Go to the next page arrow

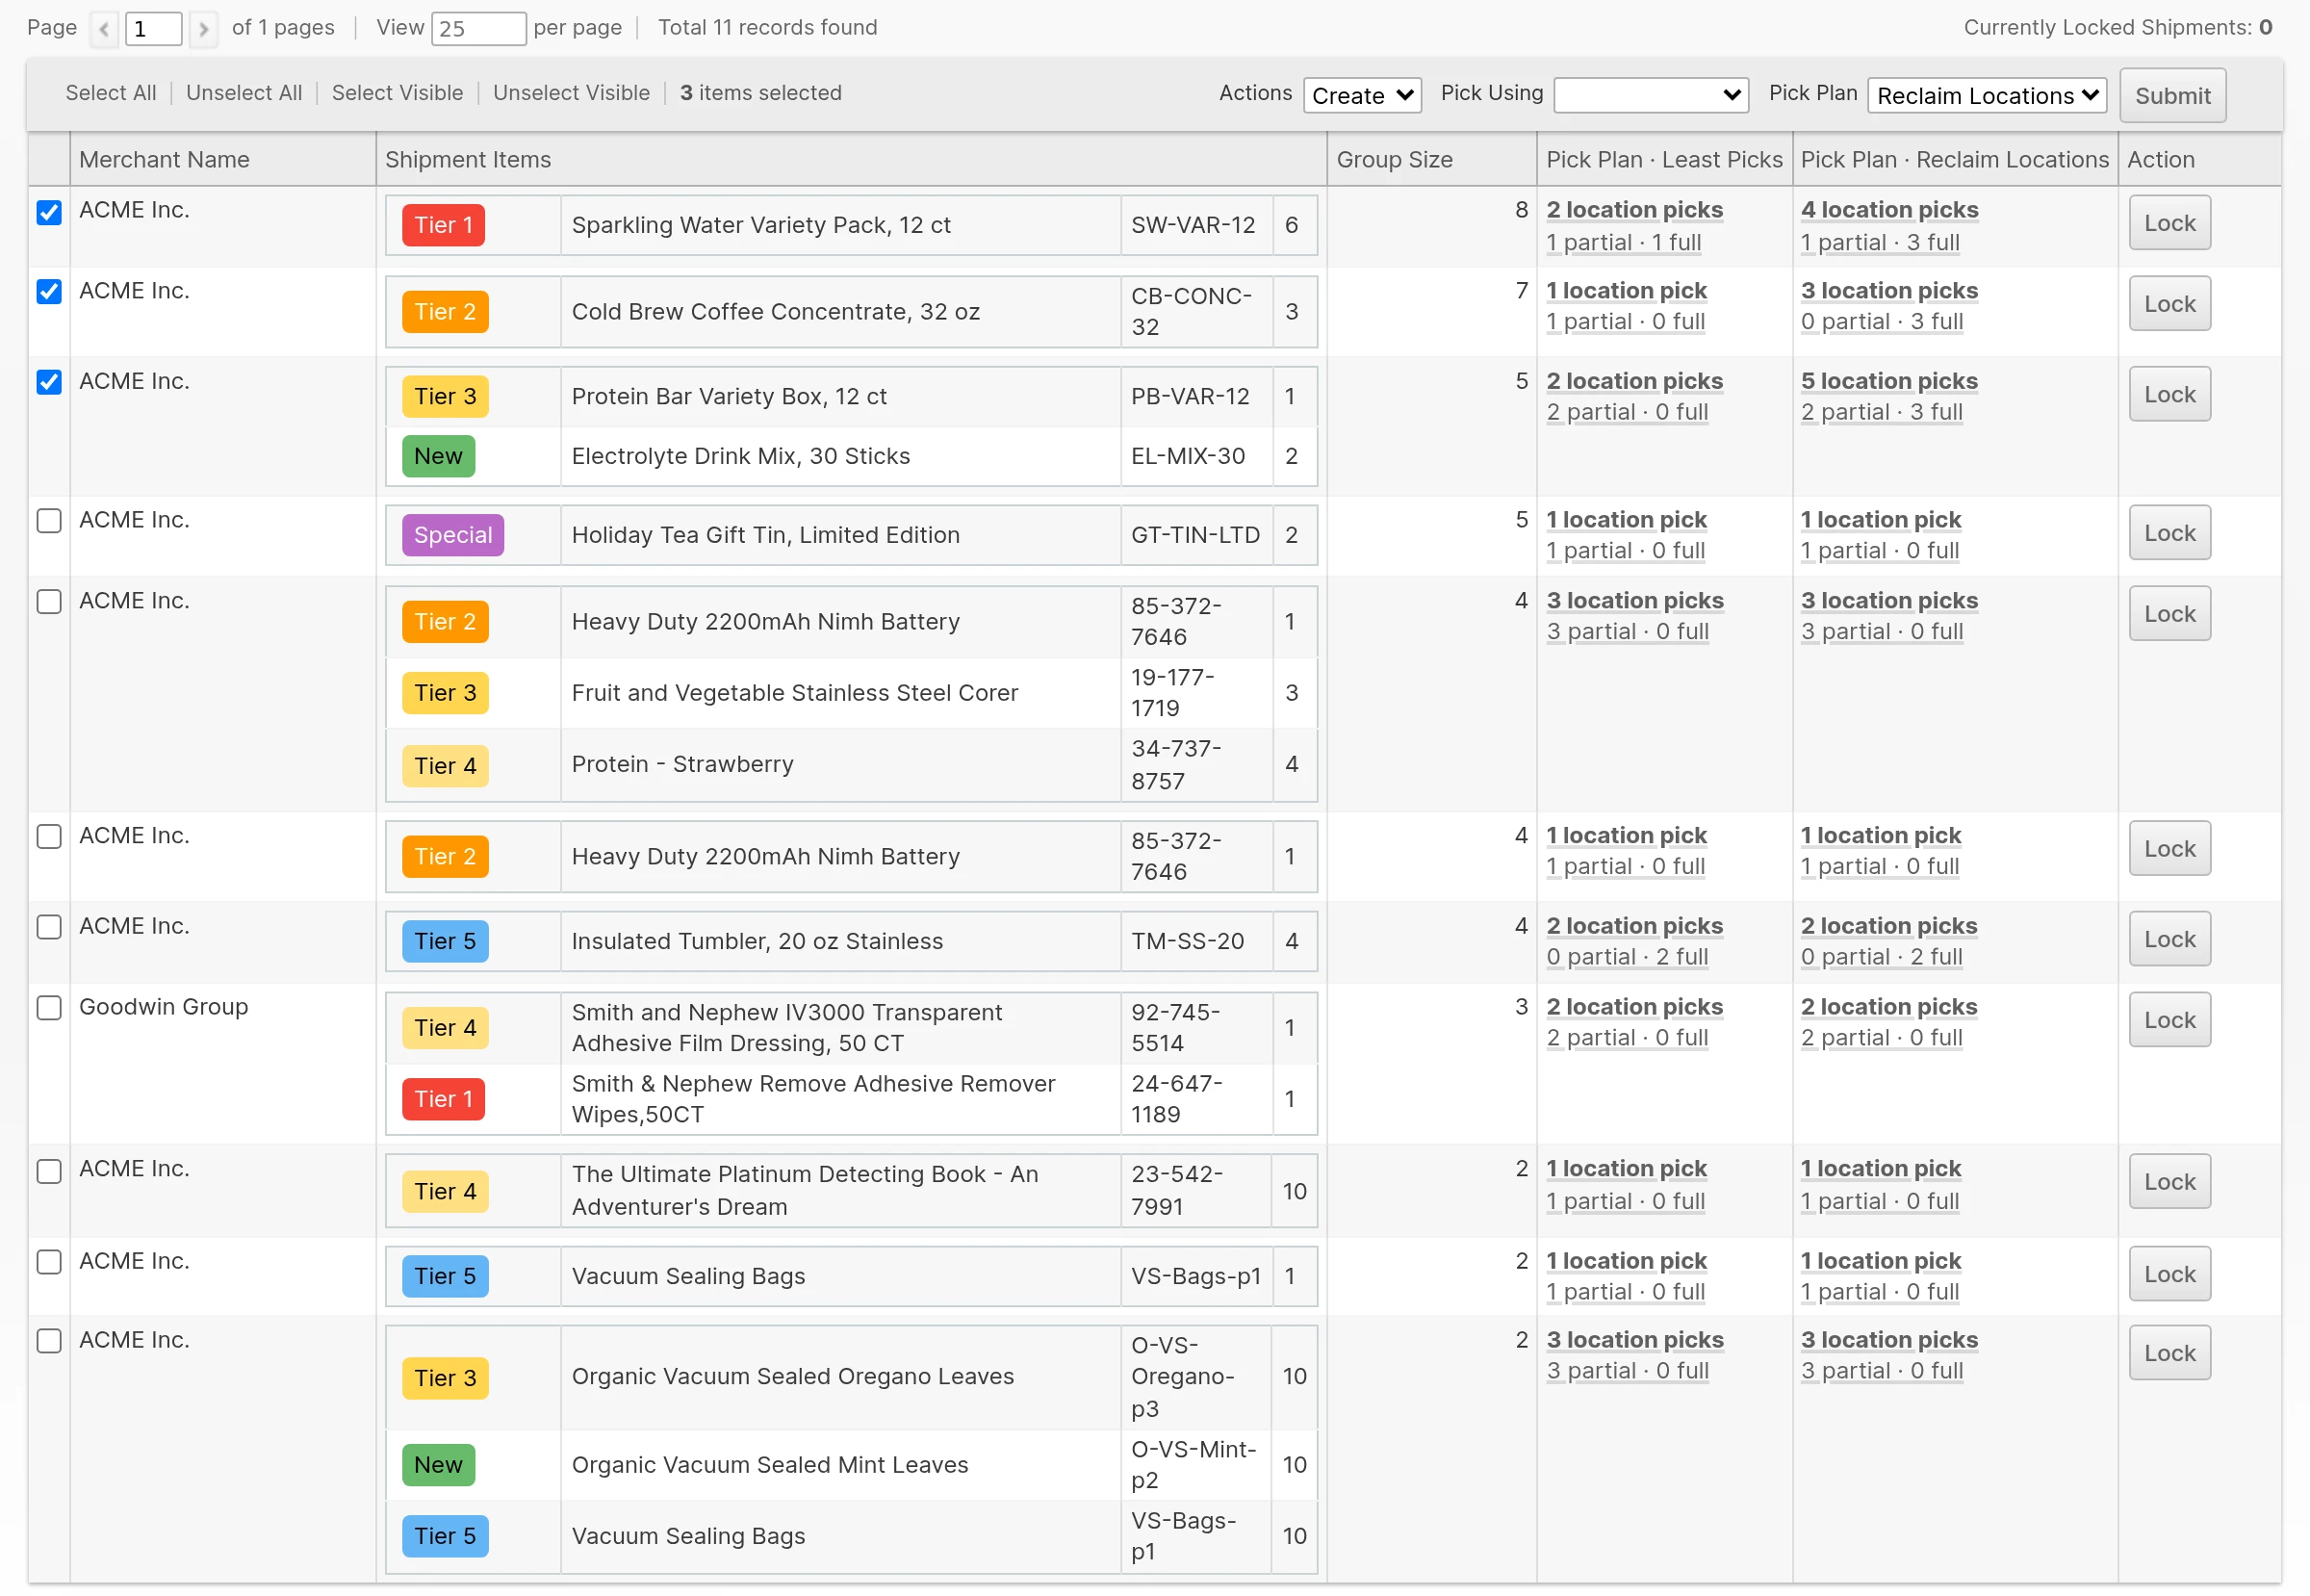(203, 28)
